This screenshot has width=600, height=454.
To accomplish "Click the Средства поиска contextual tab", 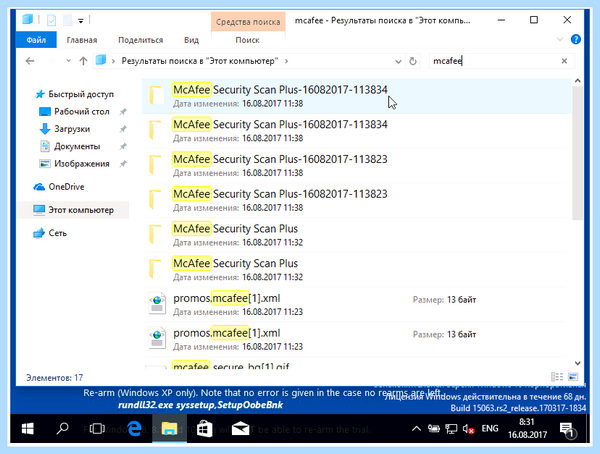I will (248, 22).
